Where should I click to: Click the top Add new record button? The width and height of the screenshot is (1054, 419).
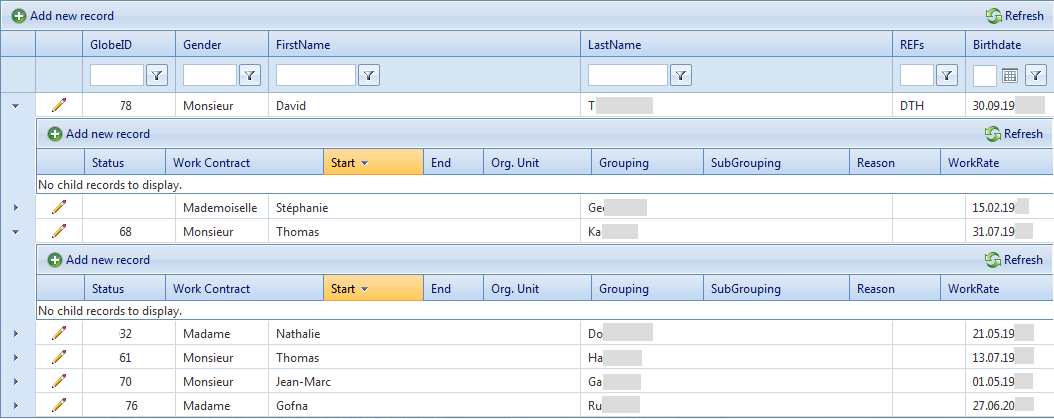(x=63, y=16)
